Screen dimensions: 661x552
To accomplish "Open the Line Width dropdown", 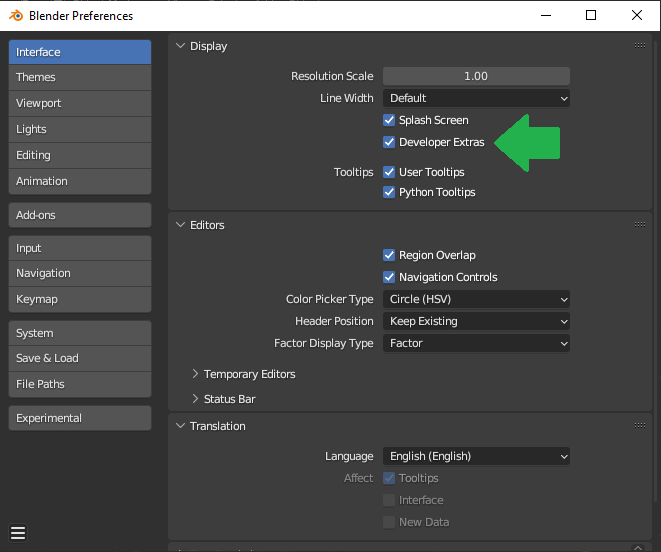I will (476, 98).
